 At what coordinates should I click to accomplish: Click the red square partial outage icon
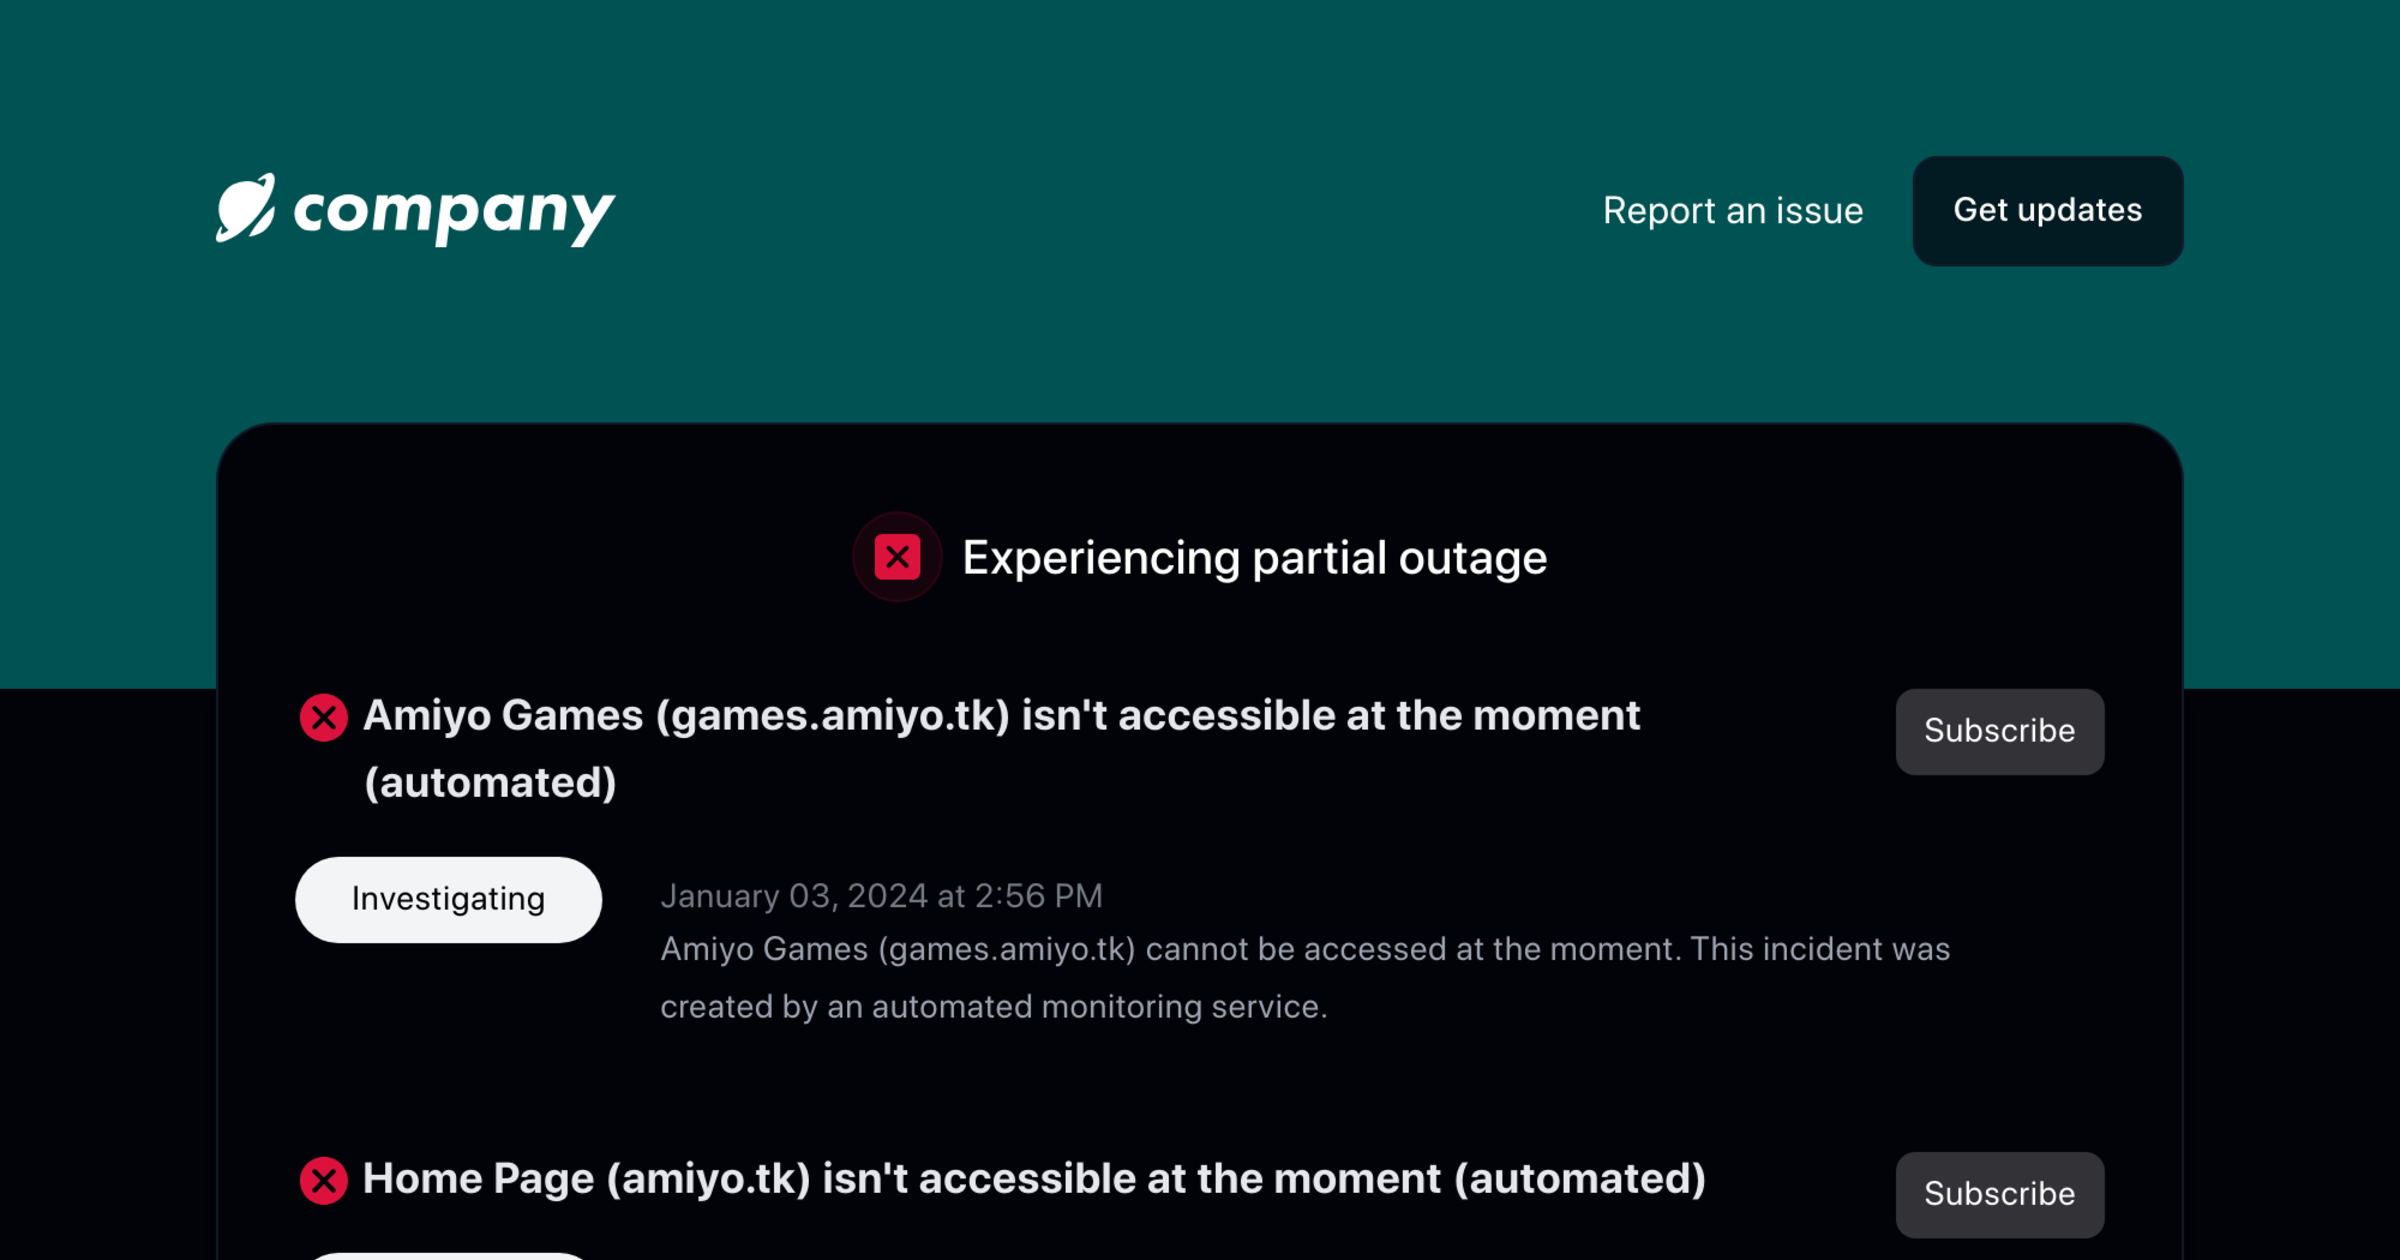pyautogui.click(x=897, y=557)
